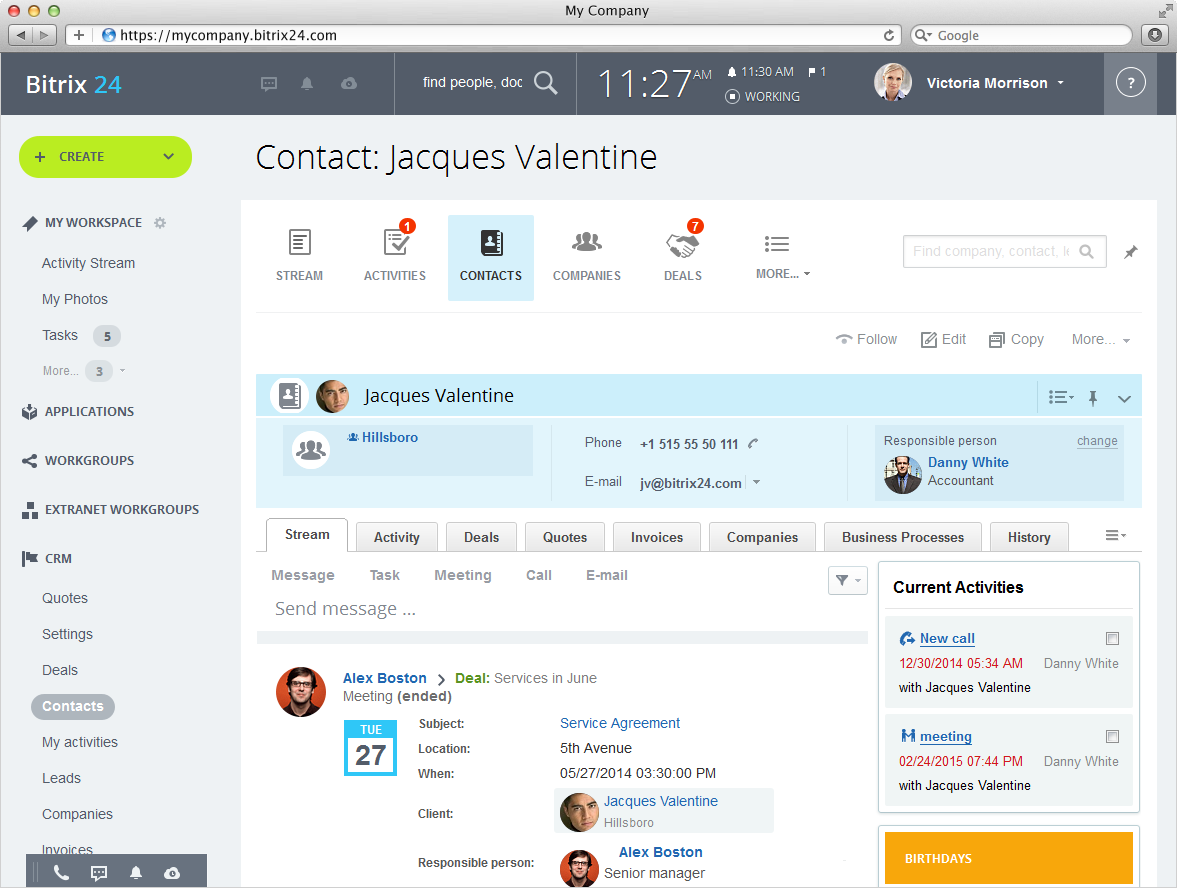Check the meeting activity checkbox

(1112, 736)
